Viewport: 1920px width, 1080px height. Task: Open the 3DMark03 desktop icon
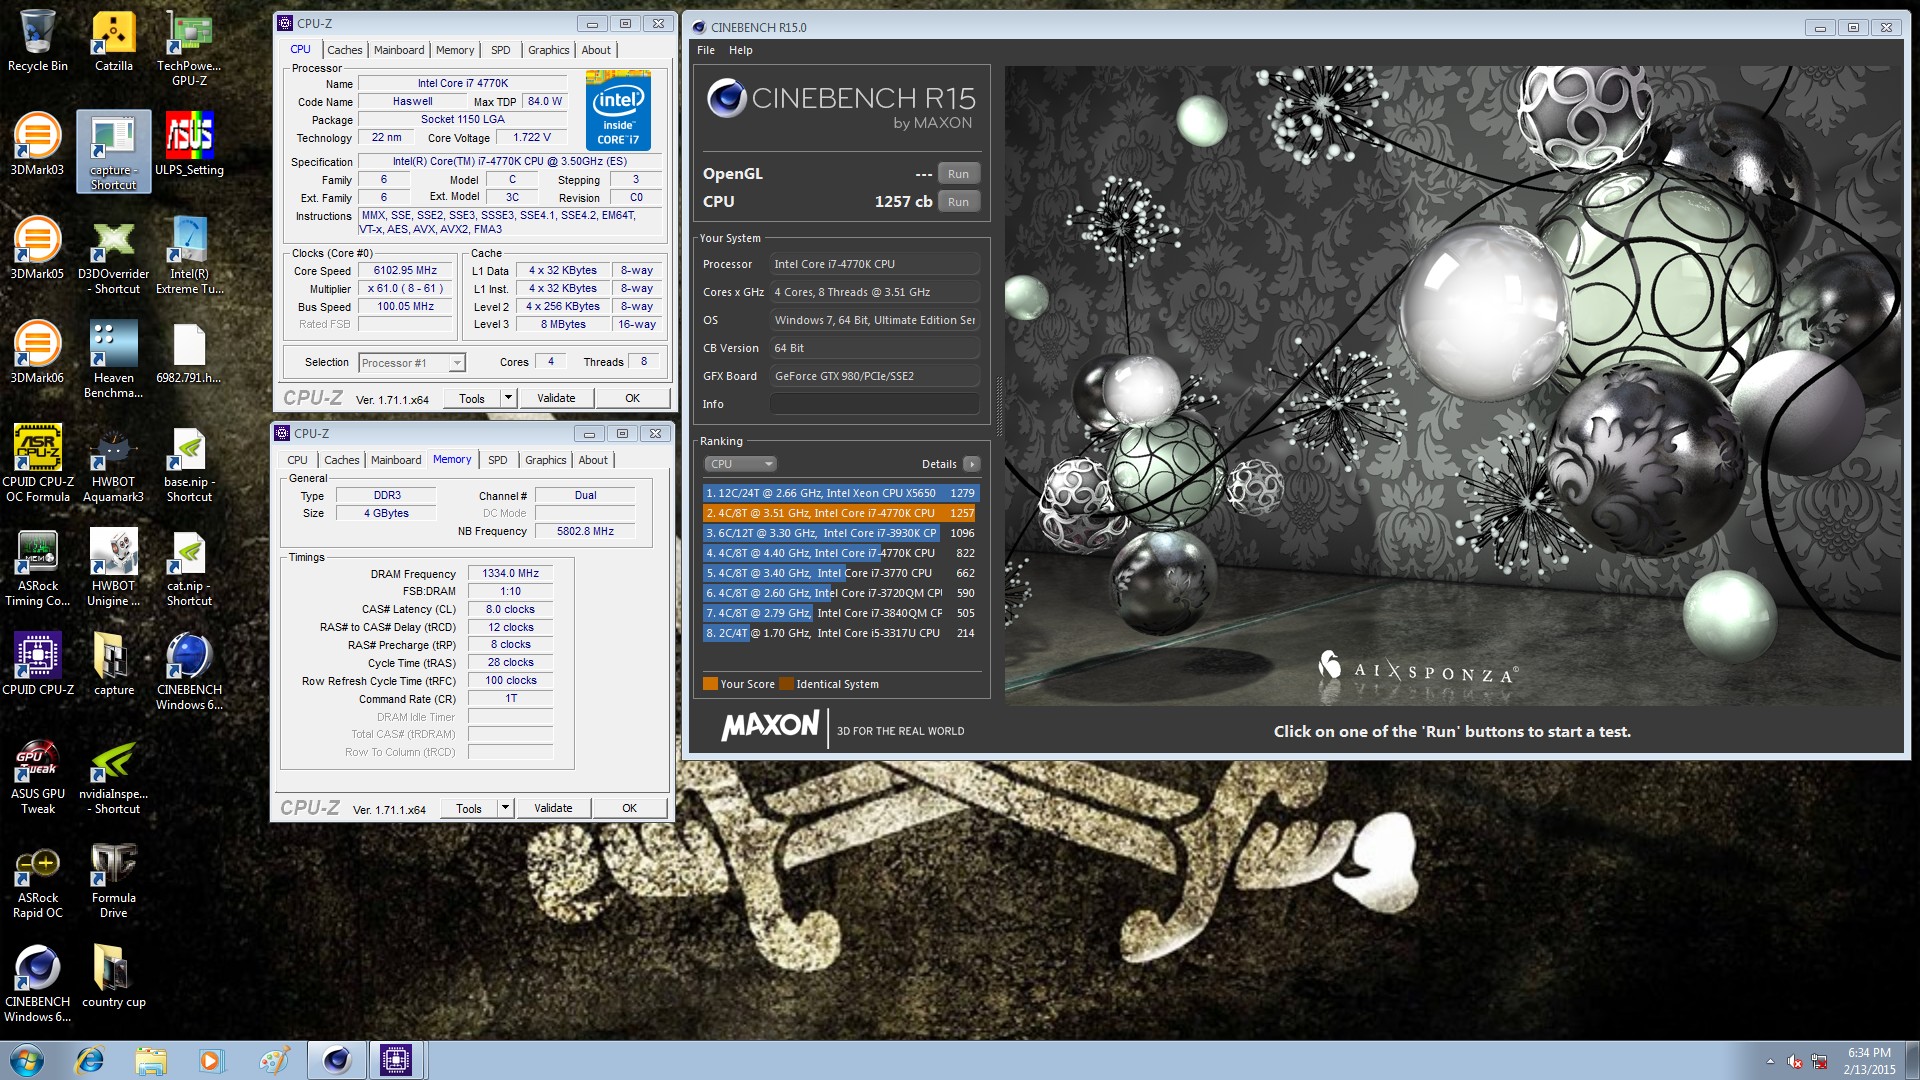click(38, 145)
